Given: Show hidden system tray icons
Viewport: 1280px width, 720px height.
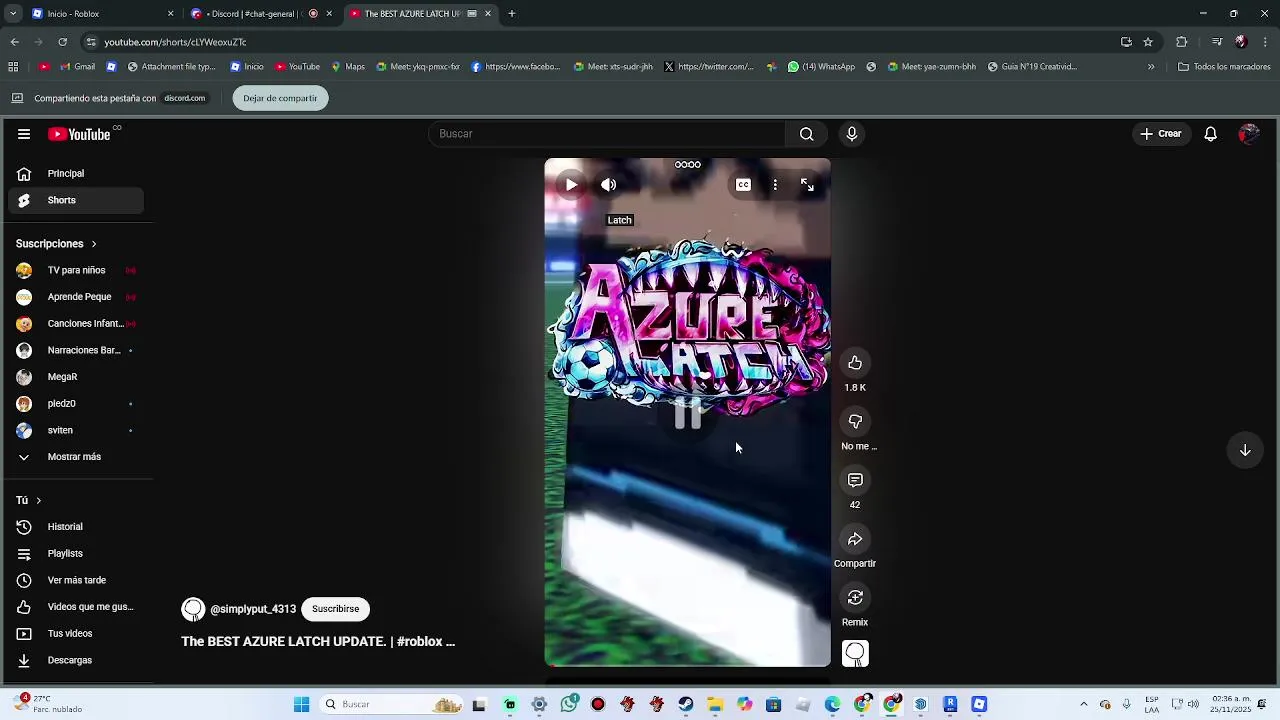Looking at the screenshot, I should 1083,705.
